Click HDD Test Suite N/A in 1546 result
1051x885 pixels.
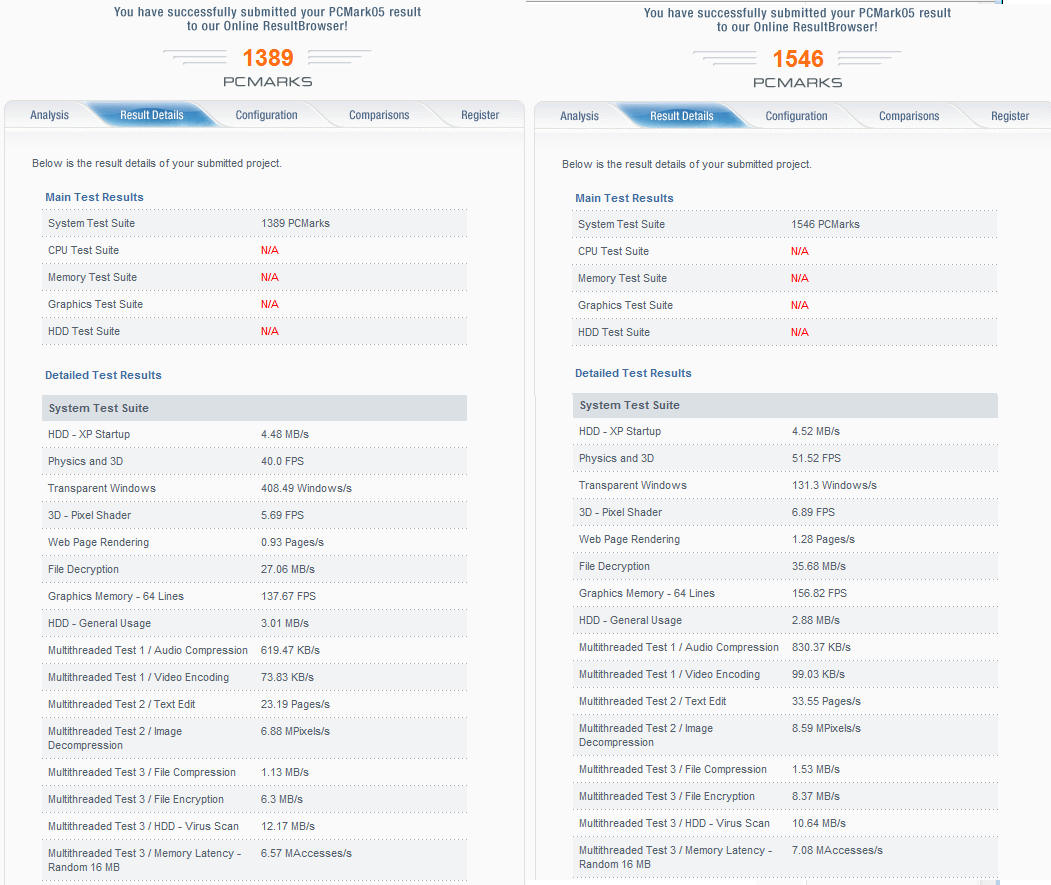(x=800, y=332)
